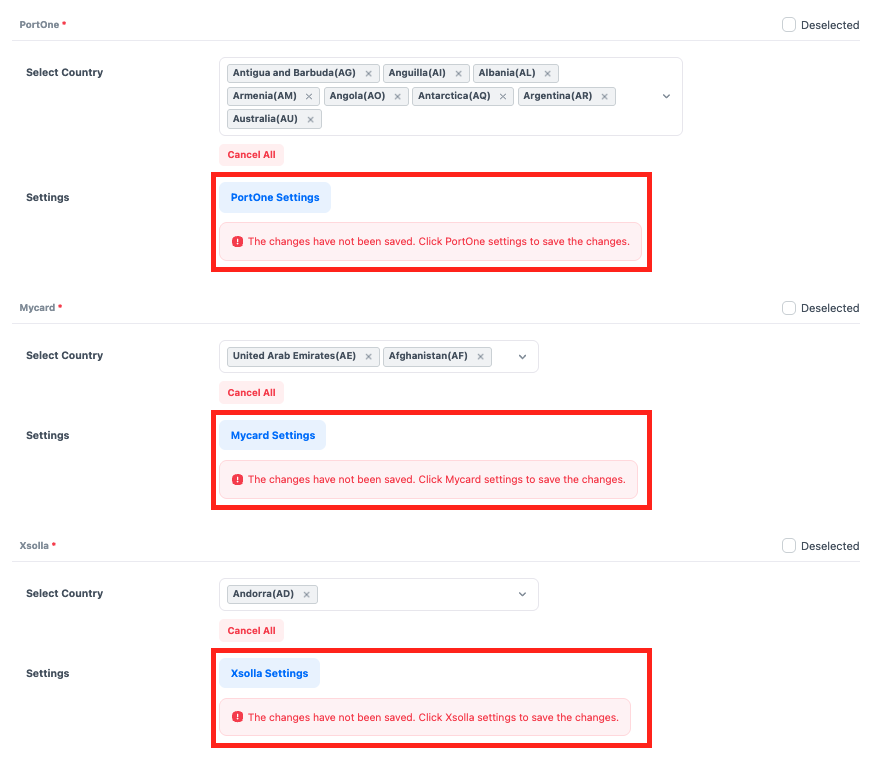The image size is (876, 778).
Task: Toggle the Mycard Deselected checkbox
Action: (x=789, y=308)
